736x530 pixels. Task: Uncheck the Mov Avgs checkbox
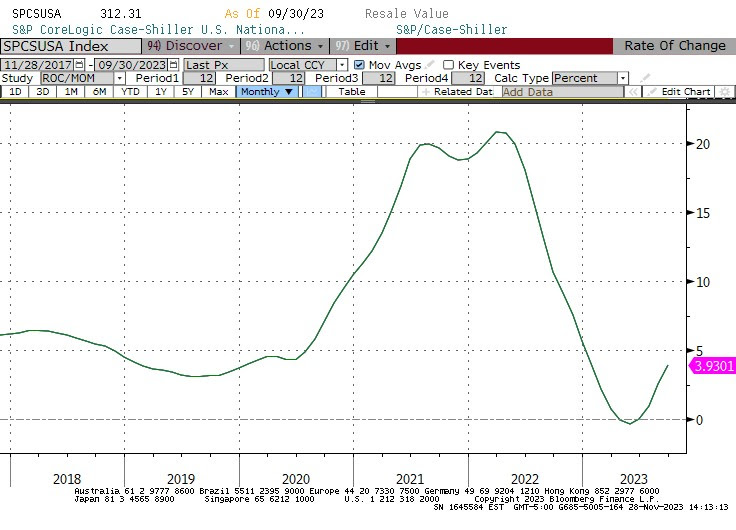click(359, 65)
